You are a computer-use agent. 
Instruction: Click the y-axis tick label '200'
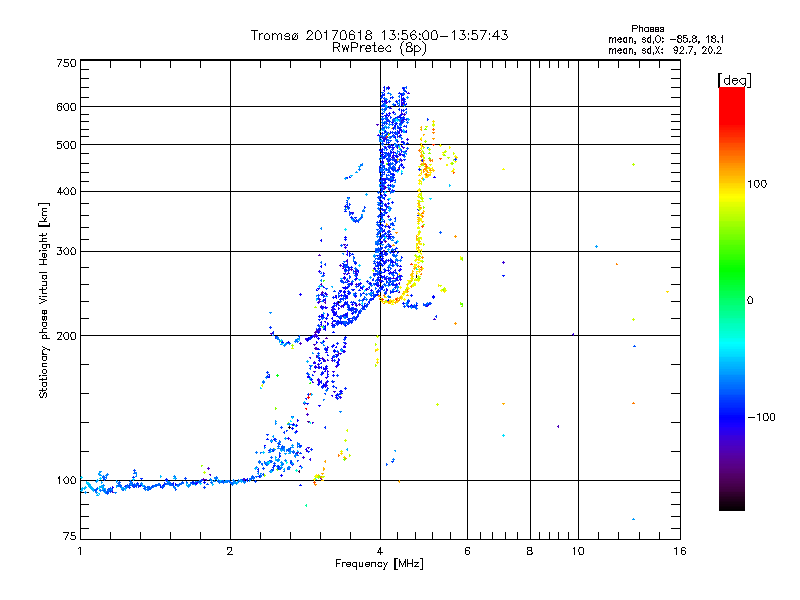point(66,336)
